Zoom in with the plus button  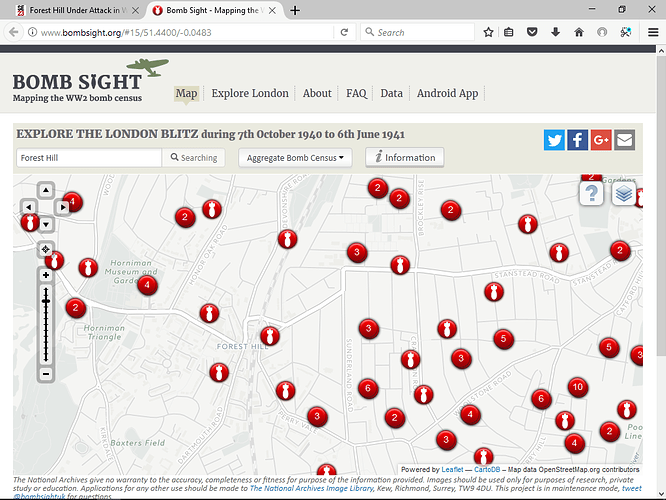click(46, 275)
